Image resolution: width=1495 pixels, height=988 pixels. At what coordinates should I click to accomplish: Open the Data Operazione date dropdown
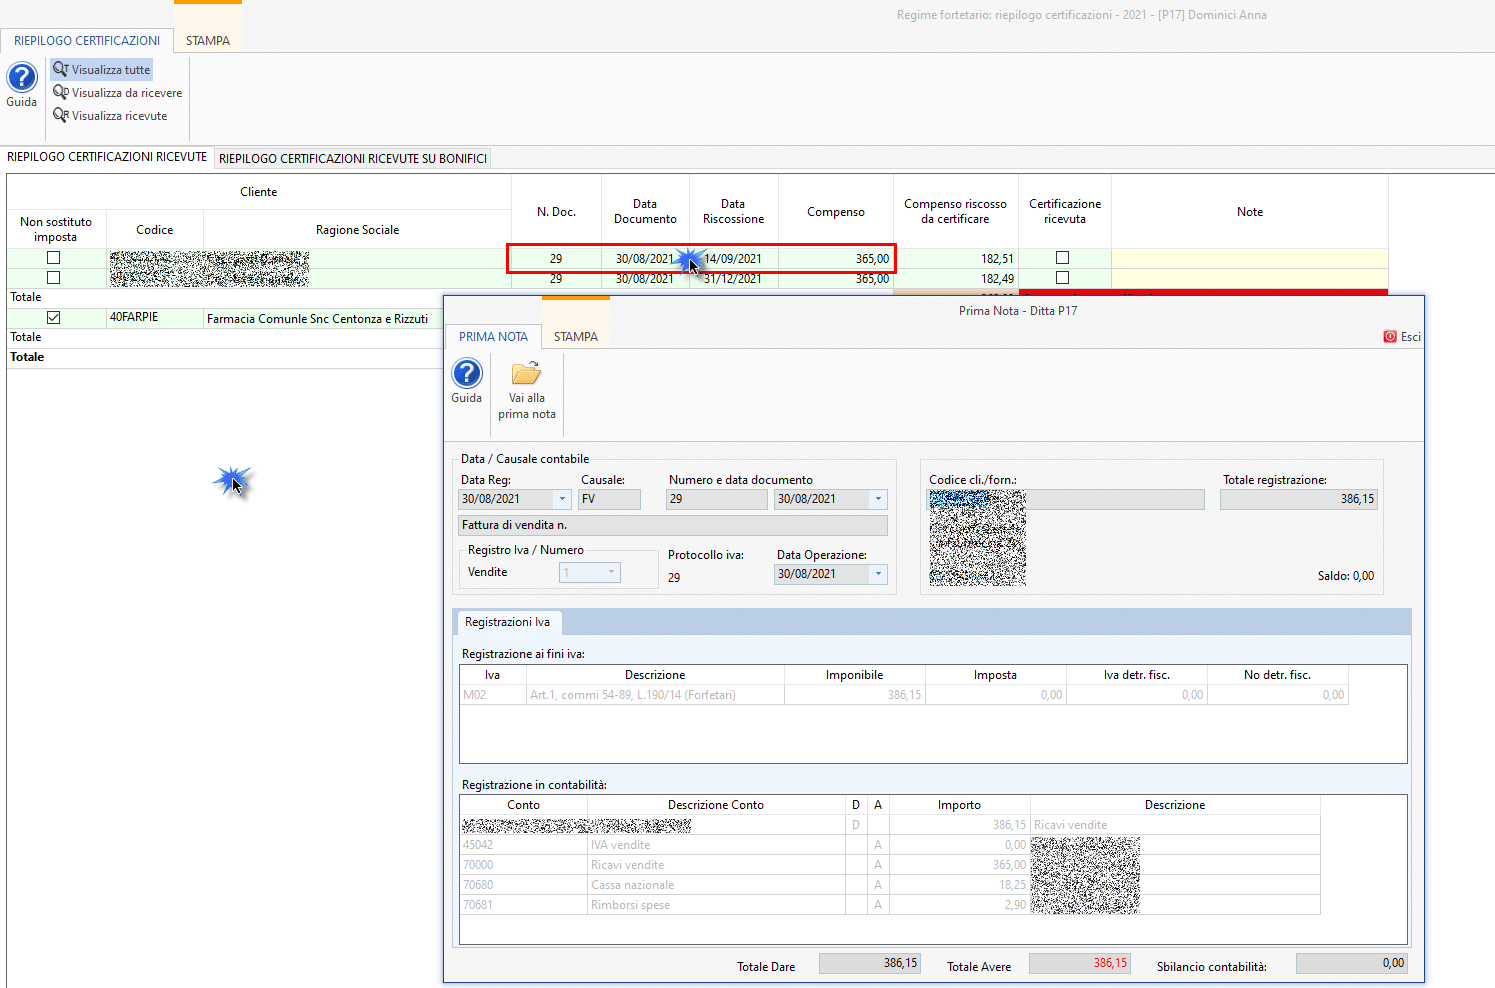879,574
